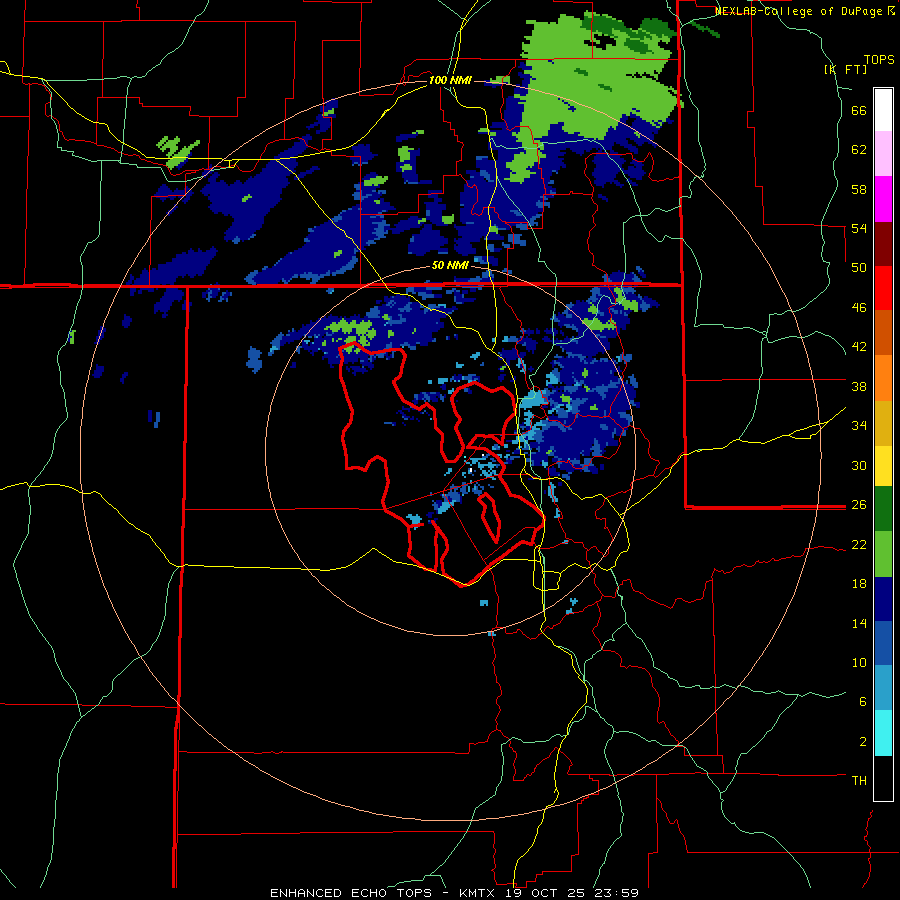The image size is (900, 900).
Task: Click the "TH" threshold legend label
Action: pos(859,781)
